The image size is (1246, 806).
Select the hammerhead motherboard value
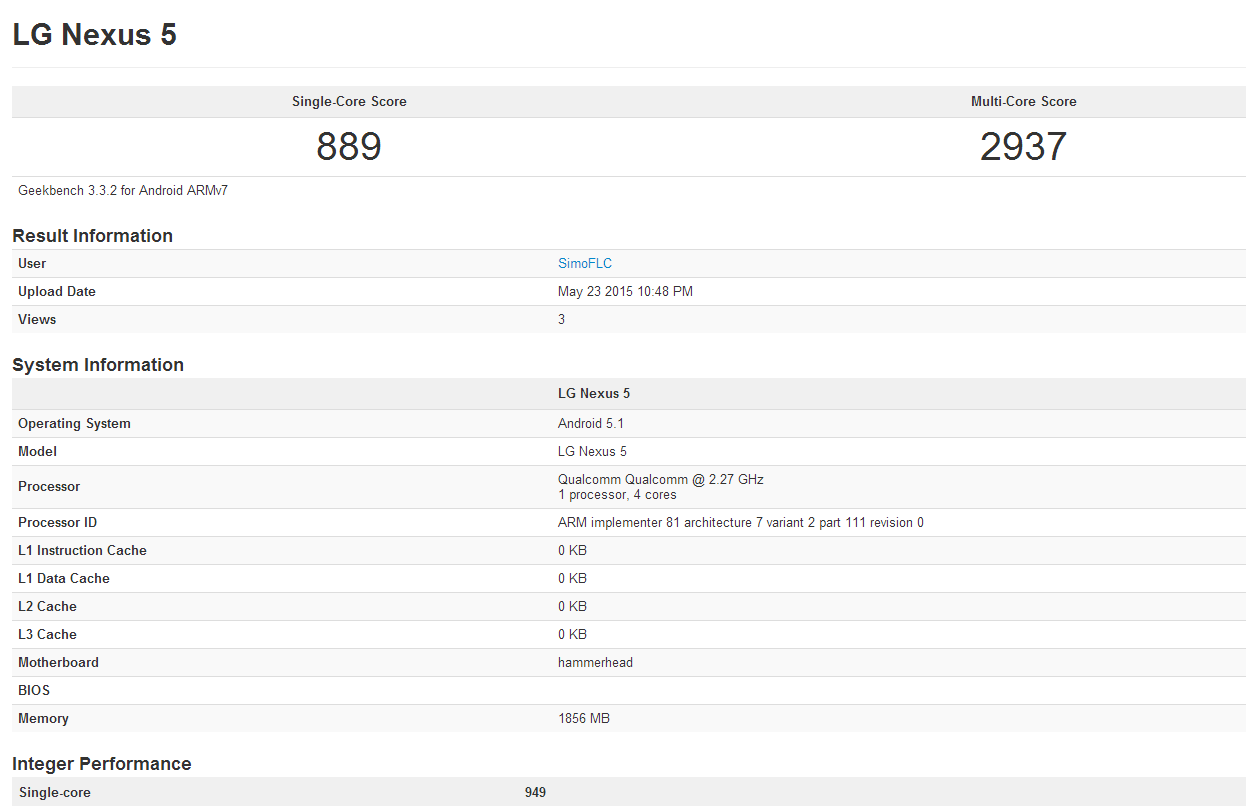(x=595, y=663)
